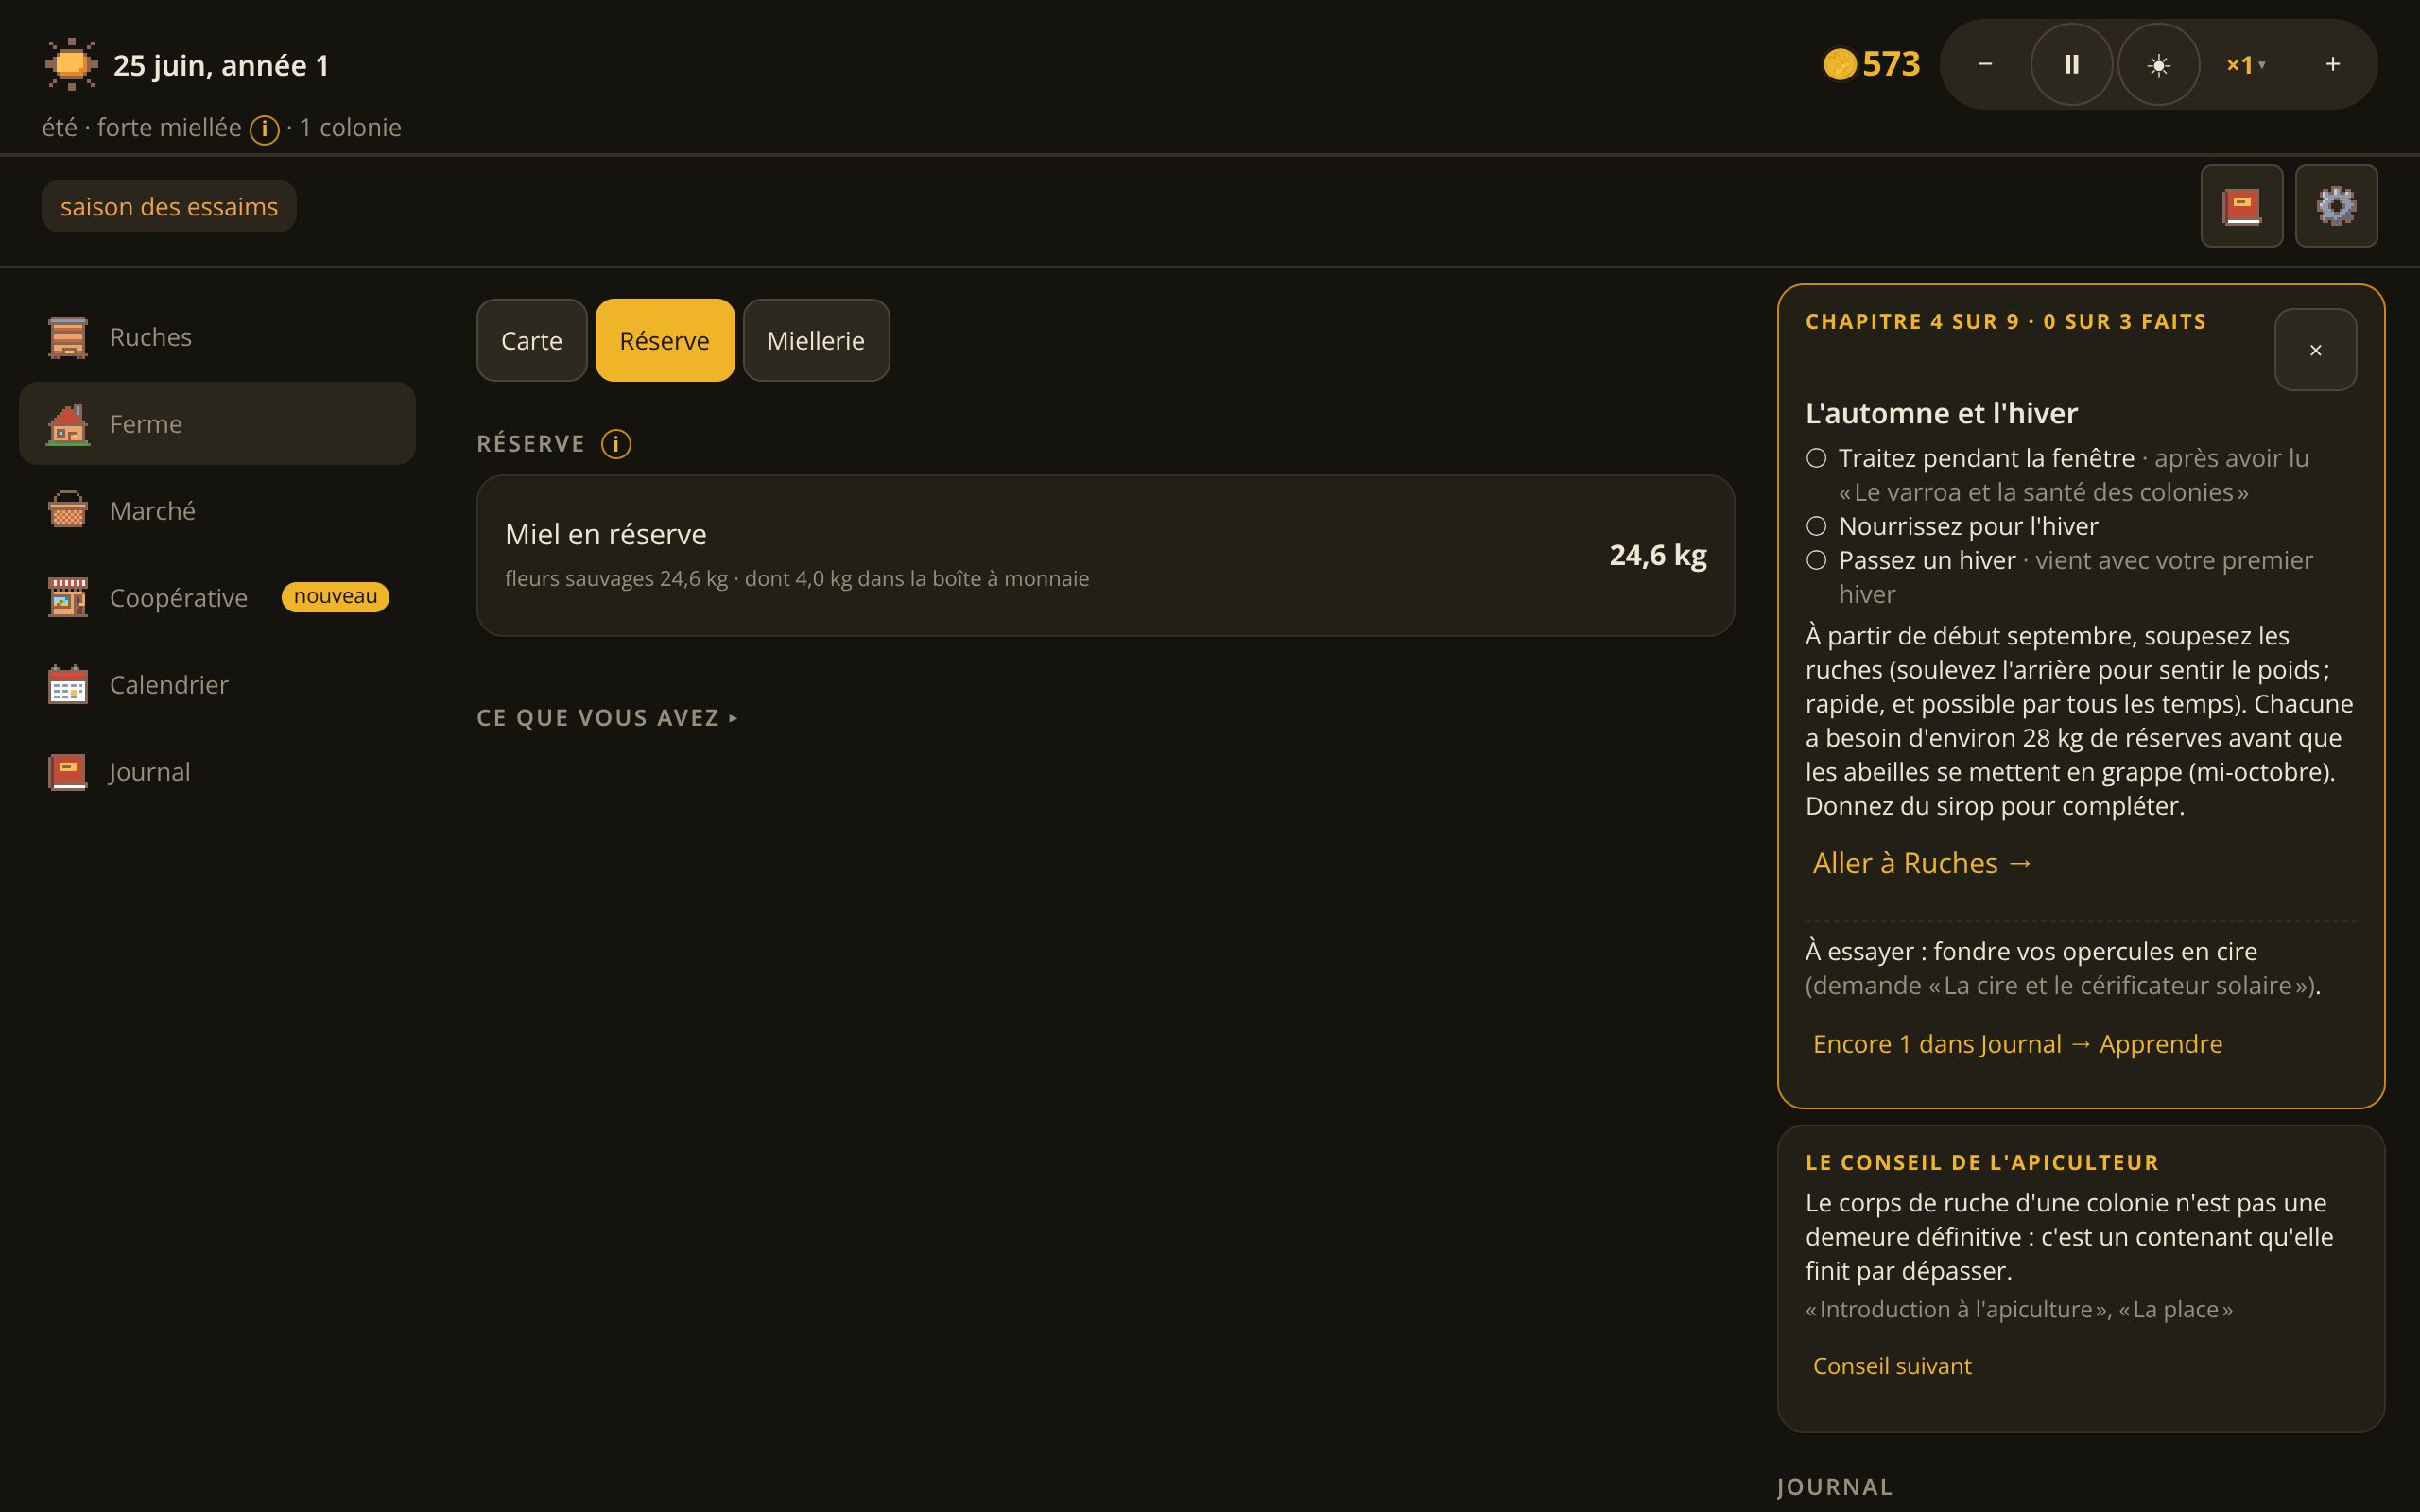The height and width of the screenshot is (1512, 2420).
Task: Open the Ruches hive icon in sidebar
Action: click(x=68, y=337)
